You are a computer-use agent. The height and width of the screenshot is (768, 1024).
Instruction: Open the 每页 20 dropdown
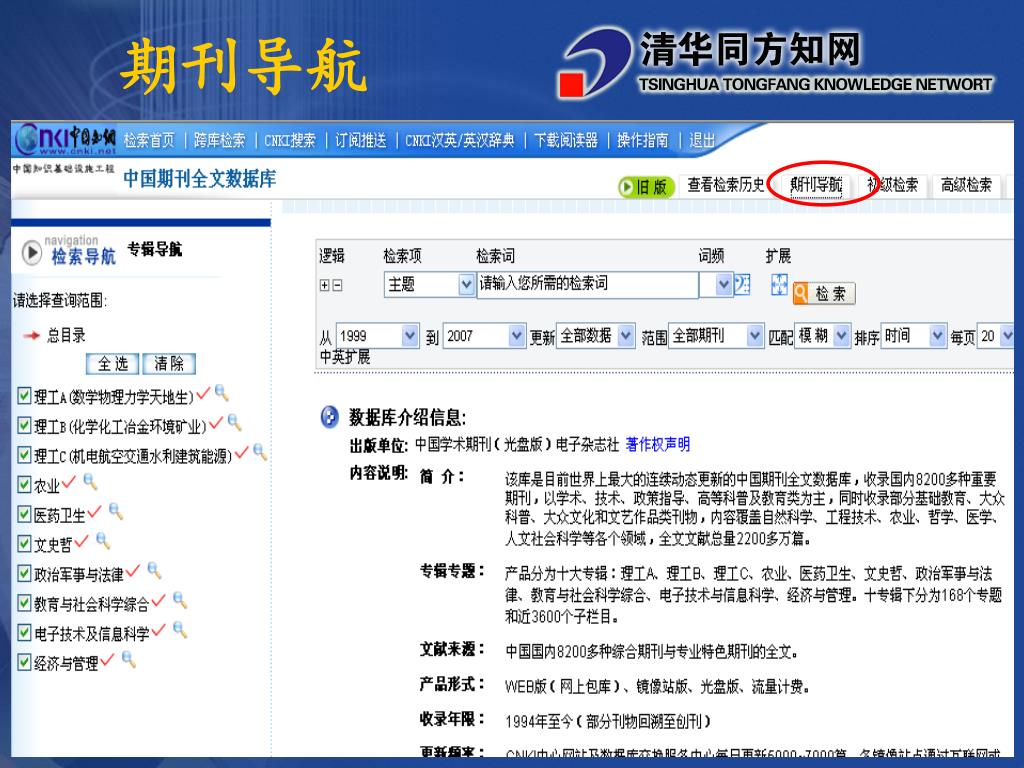pos(995,336)
